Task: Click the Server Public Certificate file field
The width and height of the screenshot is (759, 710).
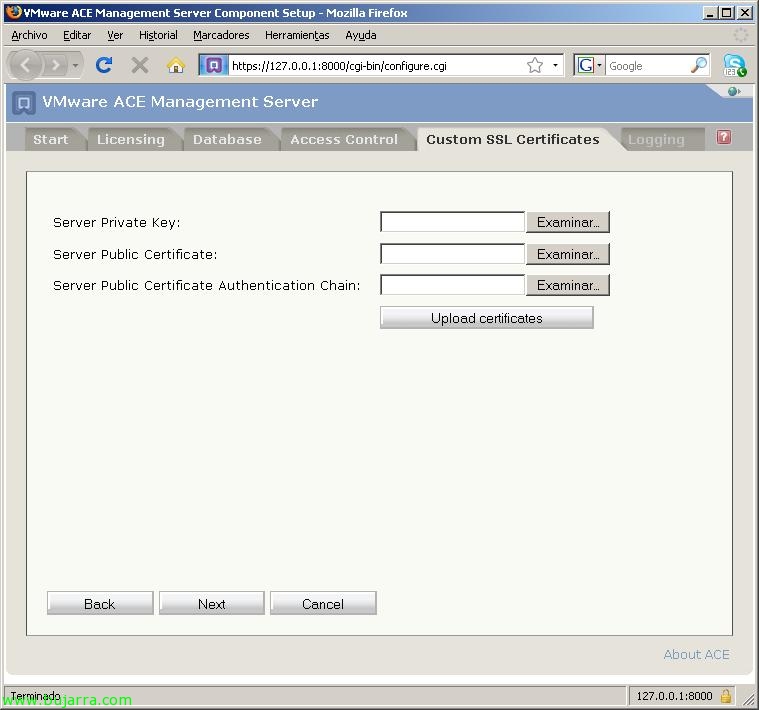Action: tap(452, 254)
